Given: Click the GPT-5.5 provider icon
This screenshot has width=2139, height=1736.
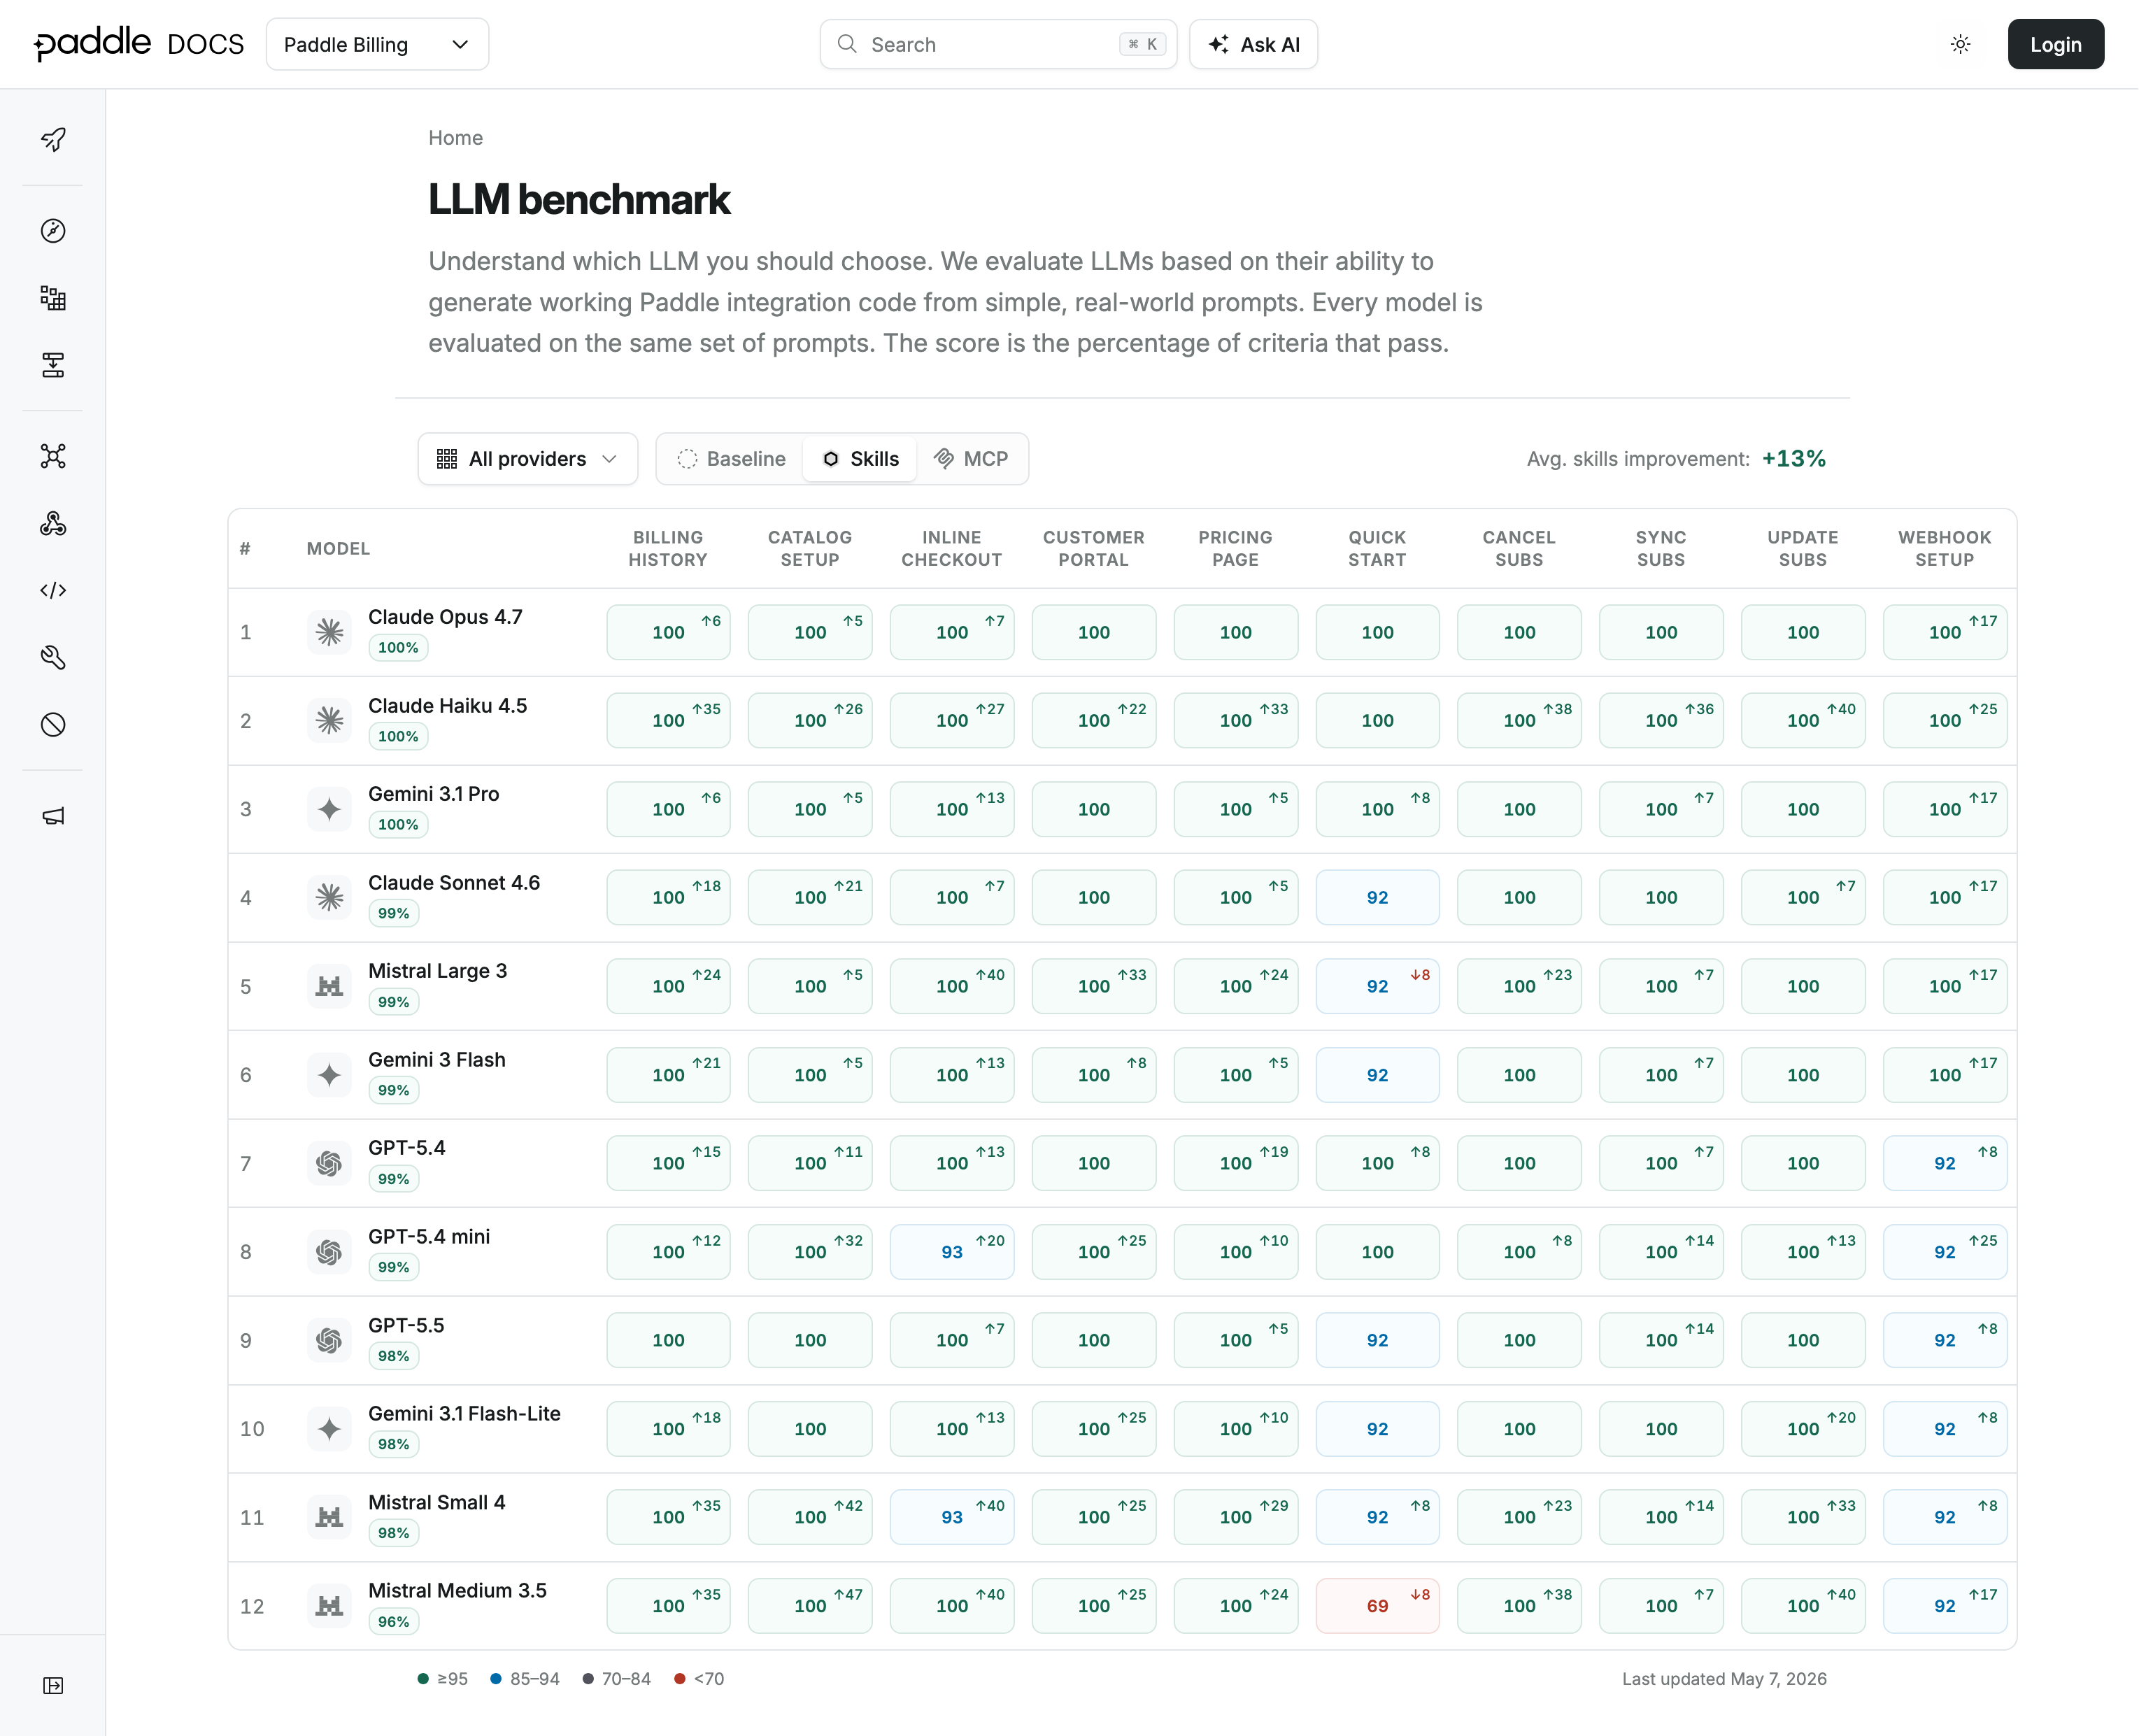Looking at the screenshot, I should (329, 1340).
